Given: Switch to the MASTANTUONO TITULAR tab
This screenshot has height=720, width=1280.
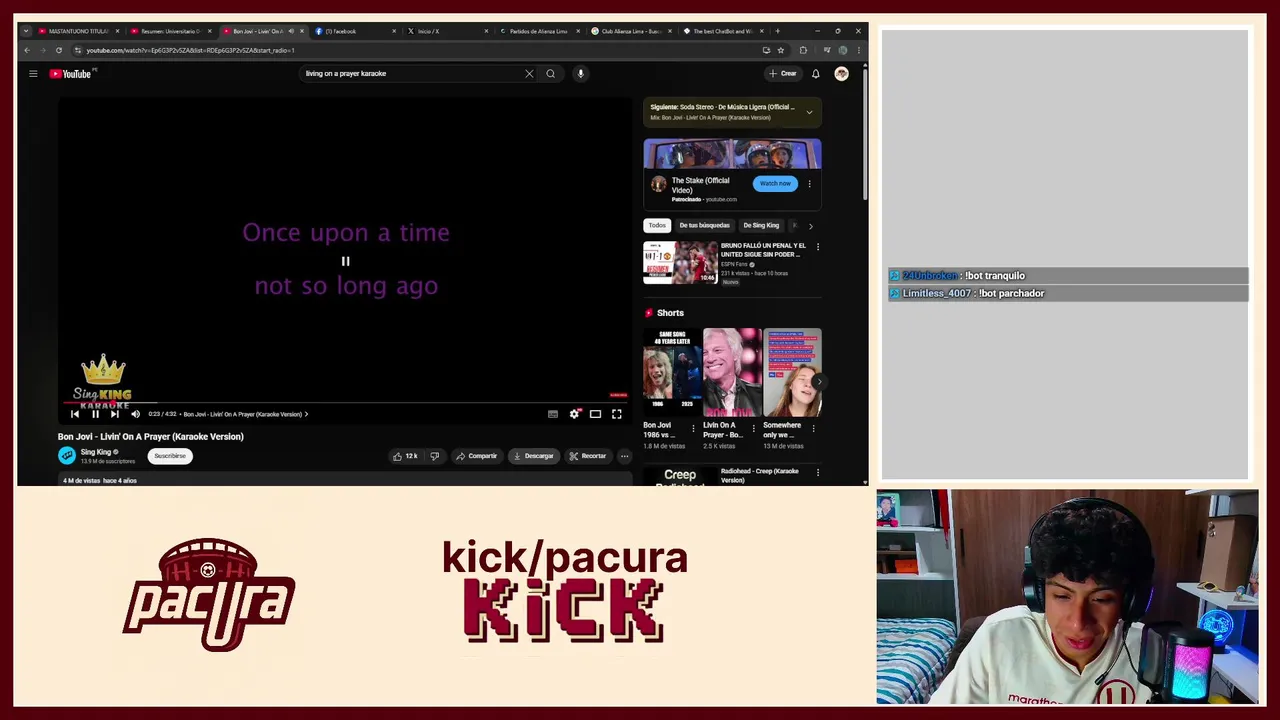Looking at the screenshot, I should (77, 31).
